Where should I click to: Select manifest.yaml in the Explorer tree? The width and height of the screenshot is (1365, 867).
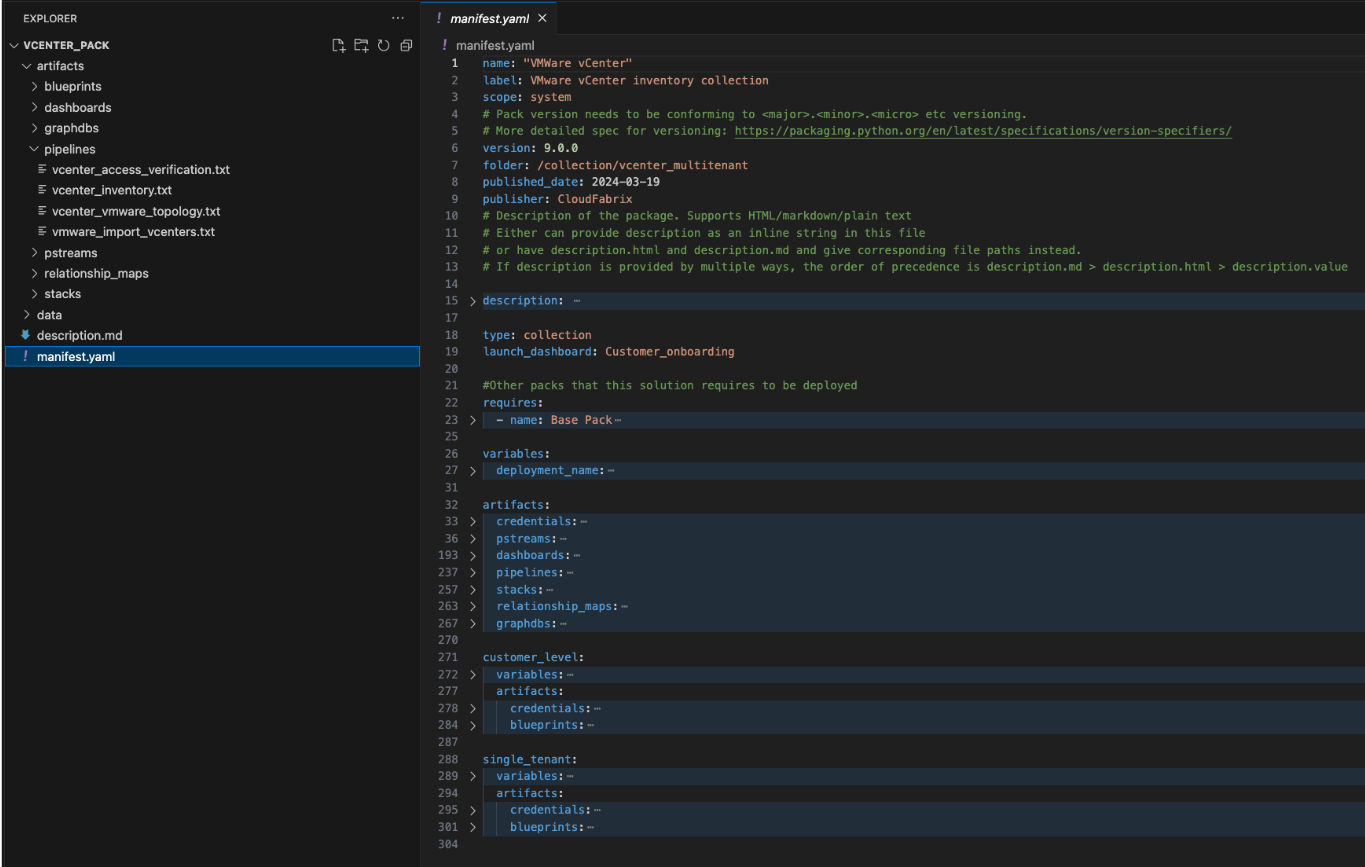(x=76, y=357)
